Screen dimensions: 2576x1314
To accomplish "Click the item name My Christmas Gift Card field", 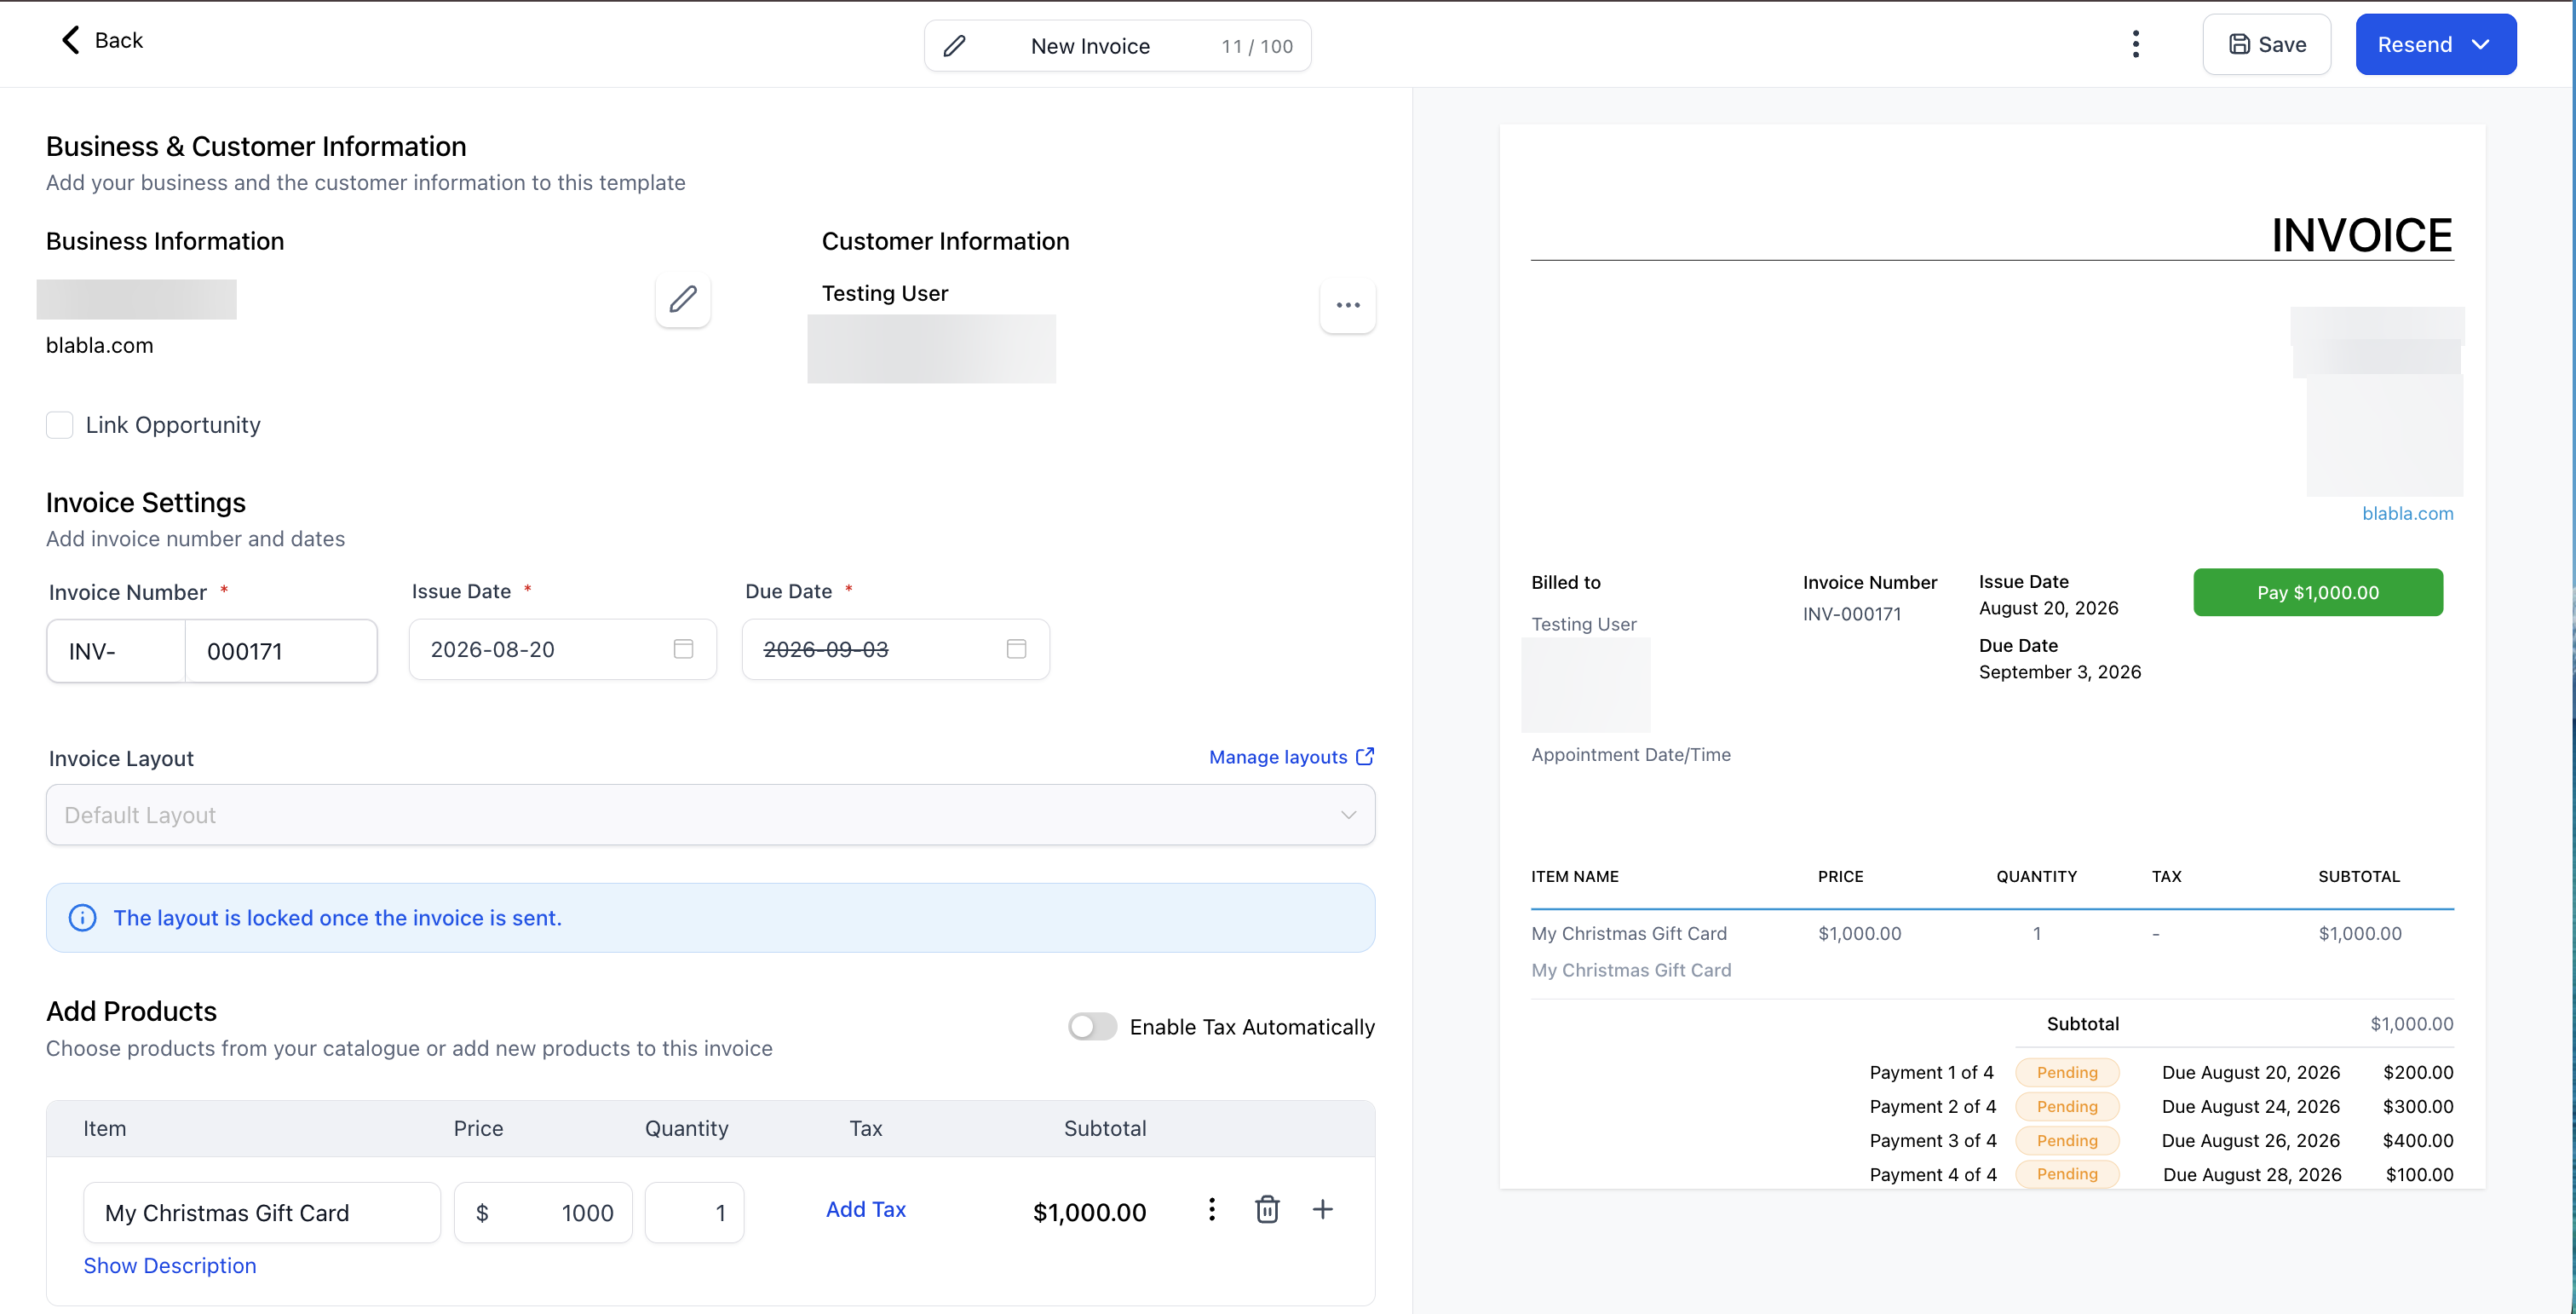I will tap(262, 1213).
